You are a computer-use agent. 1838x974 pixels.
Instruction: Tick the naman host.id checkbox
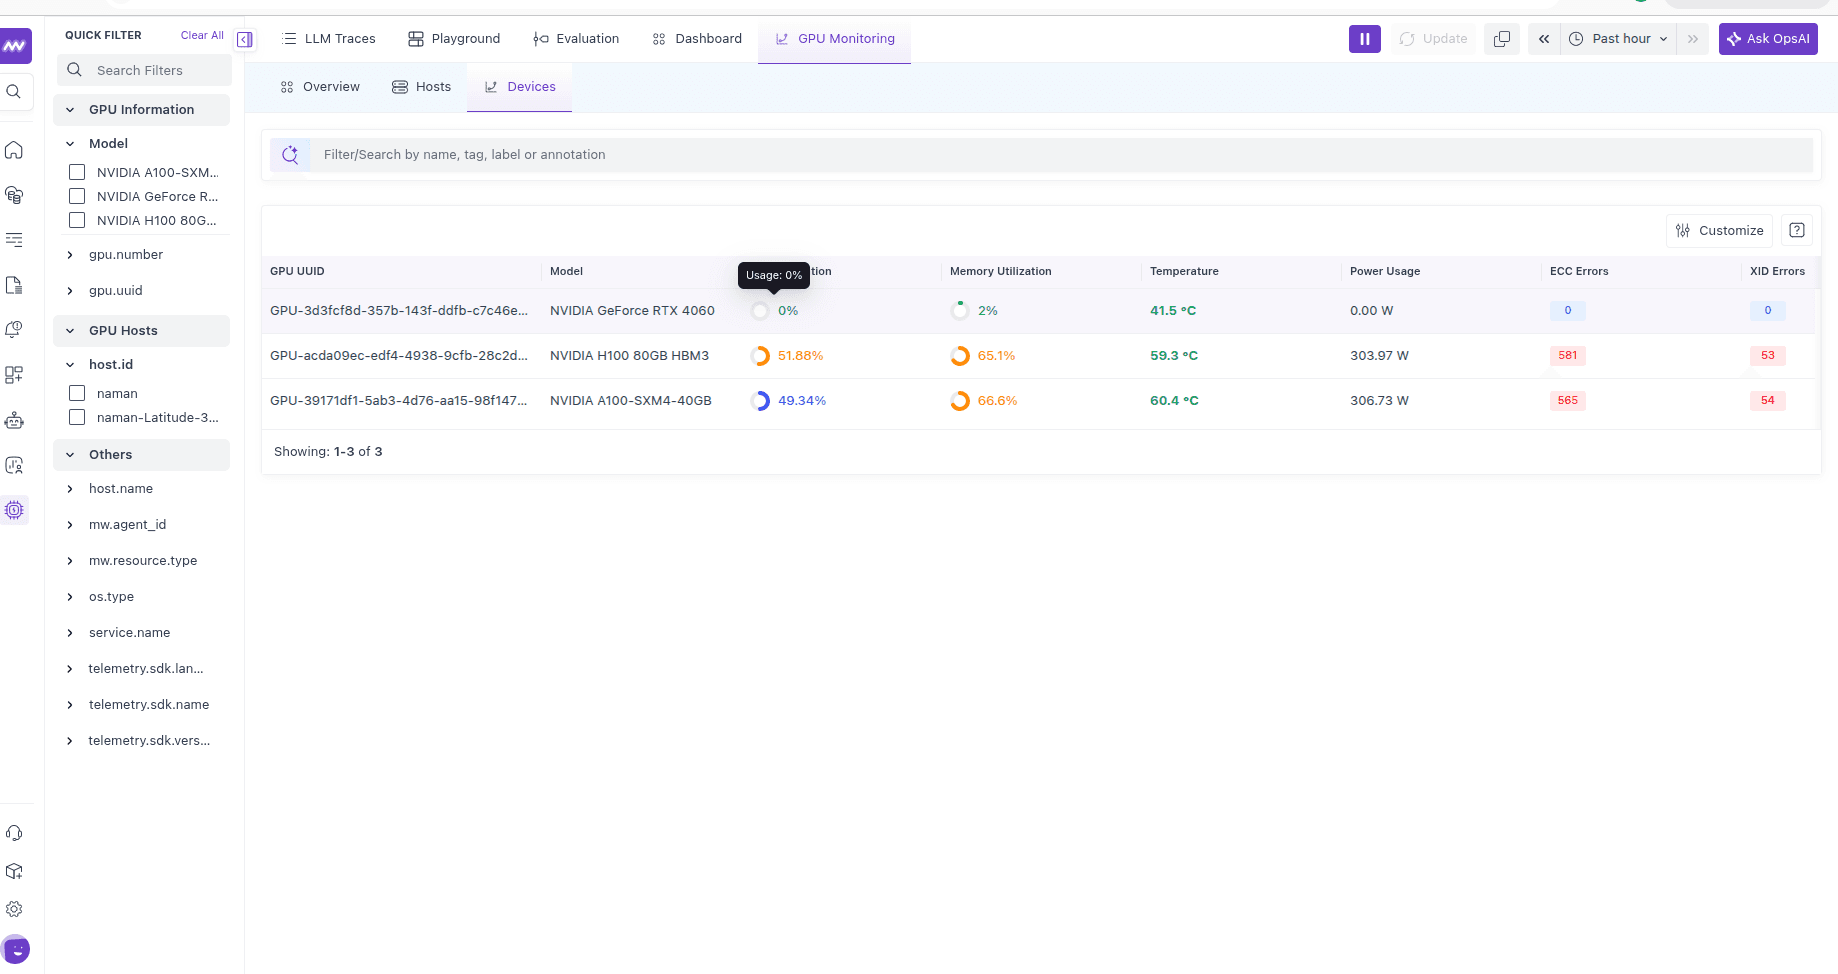pos(77,393)
